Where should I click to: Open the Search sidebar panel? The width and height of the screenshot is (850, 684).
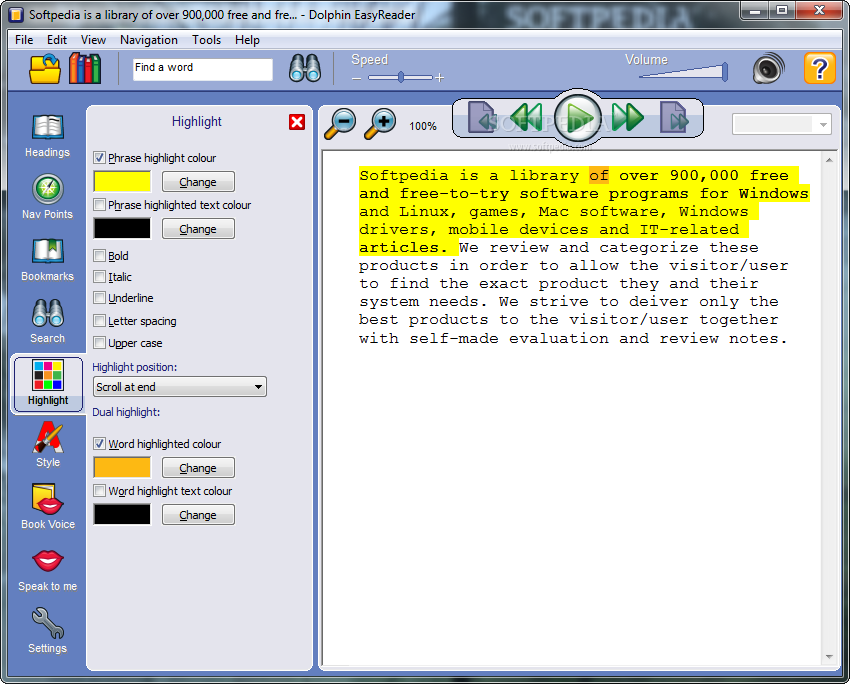pos(48,321)
